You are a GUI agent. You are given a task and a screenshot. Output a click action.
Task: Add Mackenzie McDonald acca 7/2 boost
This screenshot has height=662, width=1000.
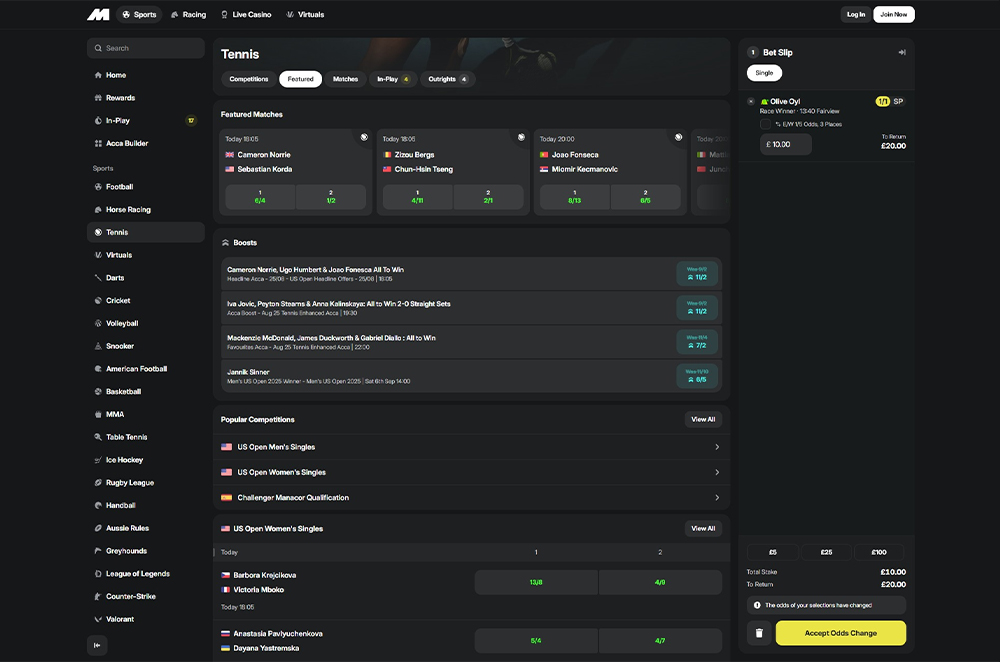tap(697, 342)
